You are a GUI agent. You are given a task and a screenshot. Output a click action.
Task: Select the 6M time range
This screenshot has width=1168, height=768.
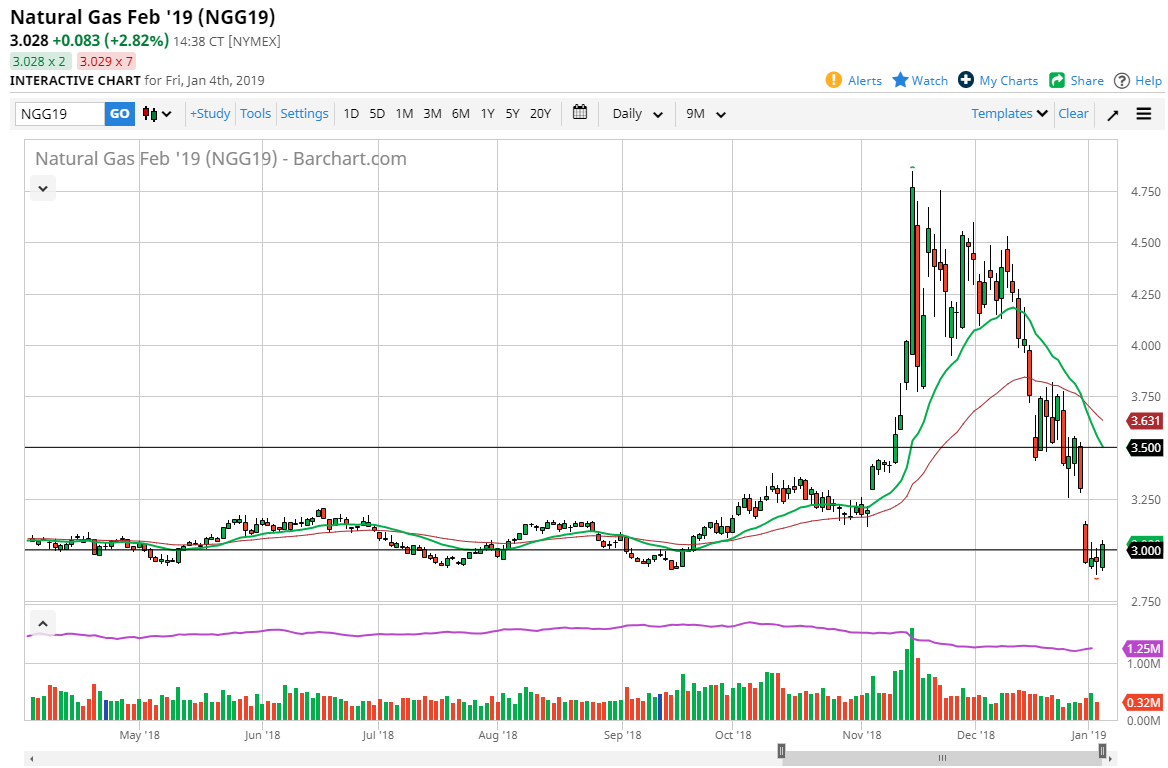[x=460, y=114]
